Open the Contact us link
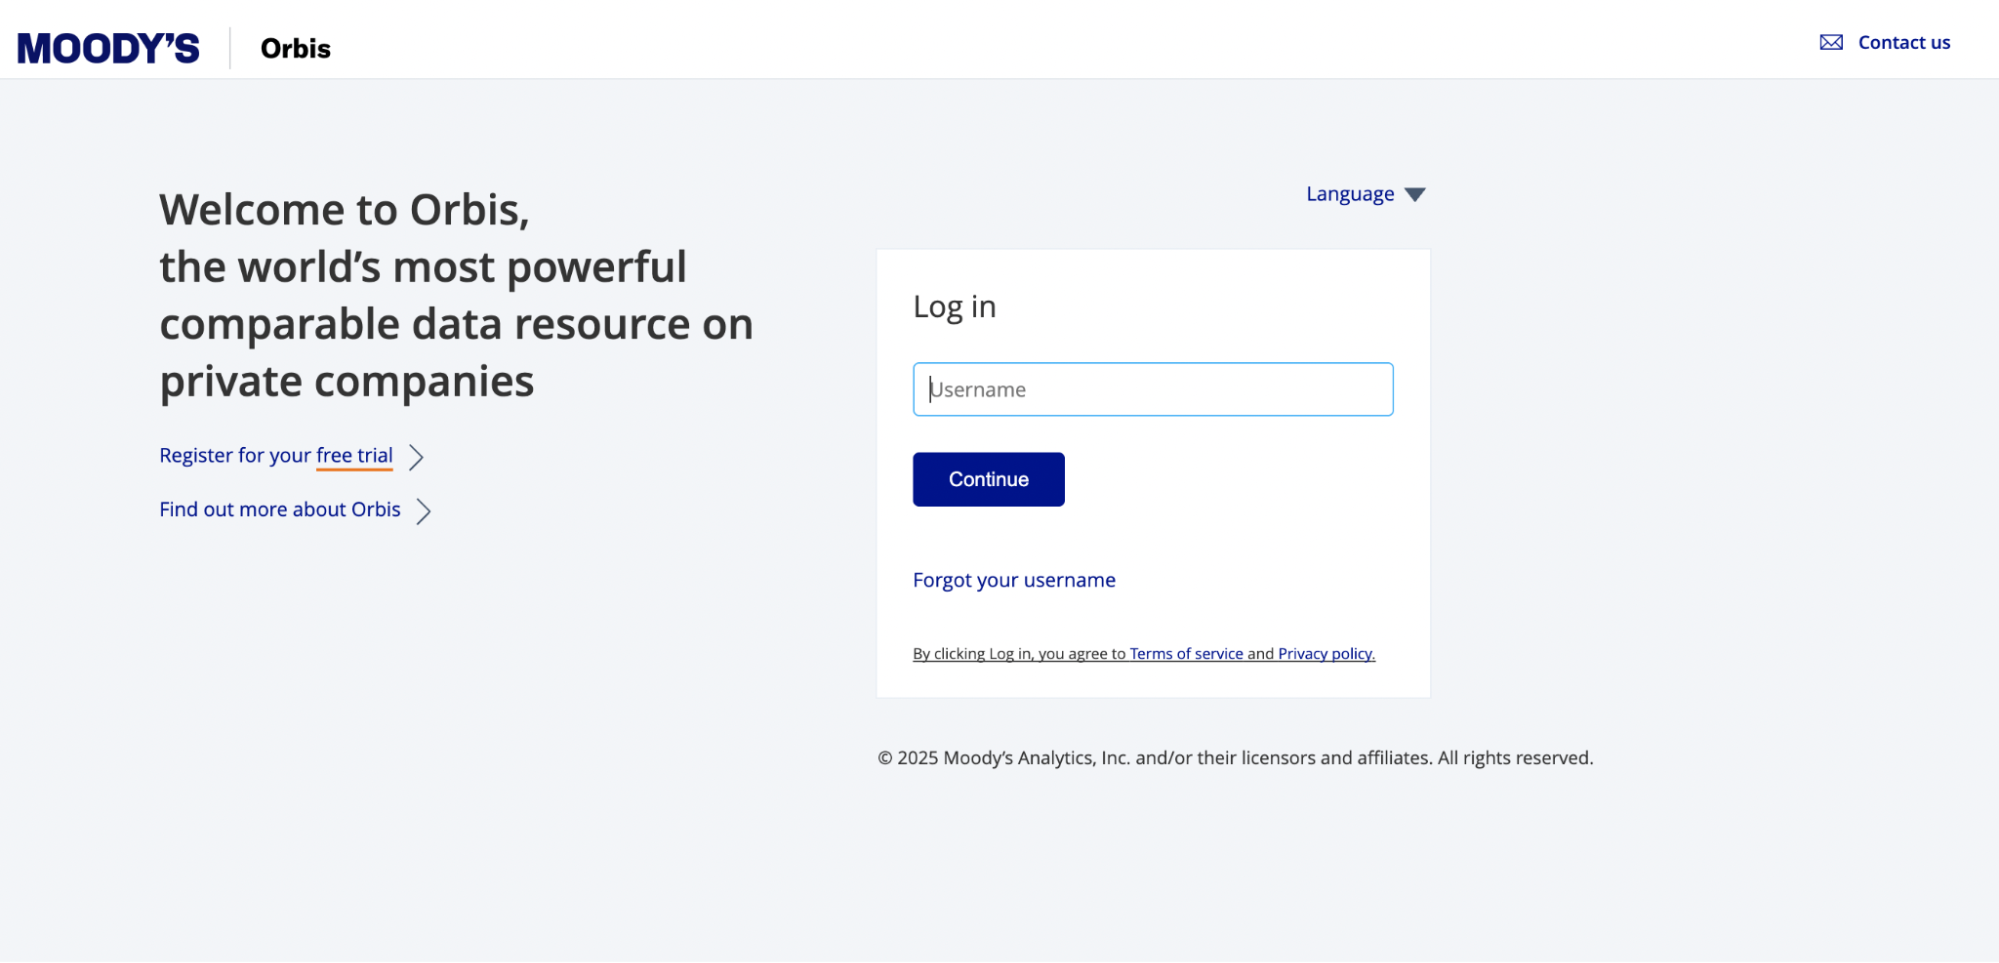This screenshot has width=1999, height=963. (1904, 42)
